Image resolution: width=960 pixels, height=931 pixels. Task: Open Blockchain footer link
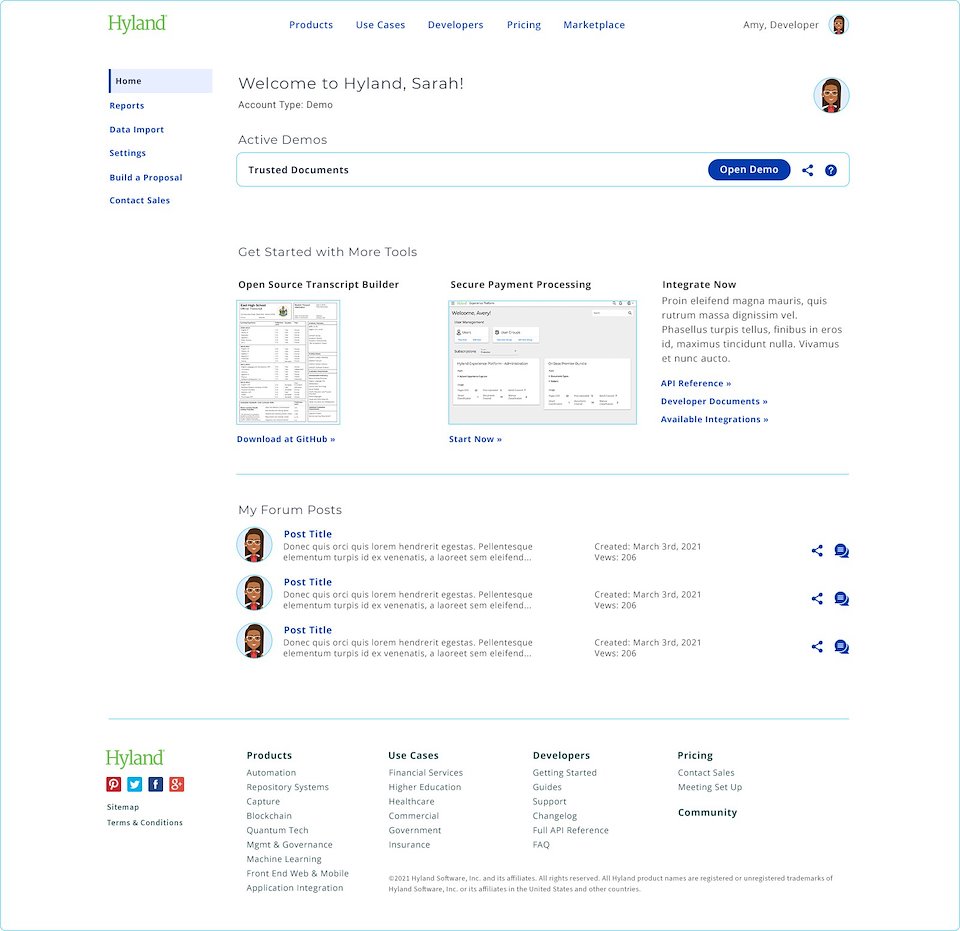[x=269, y=816]
